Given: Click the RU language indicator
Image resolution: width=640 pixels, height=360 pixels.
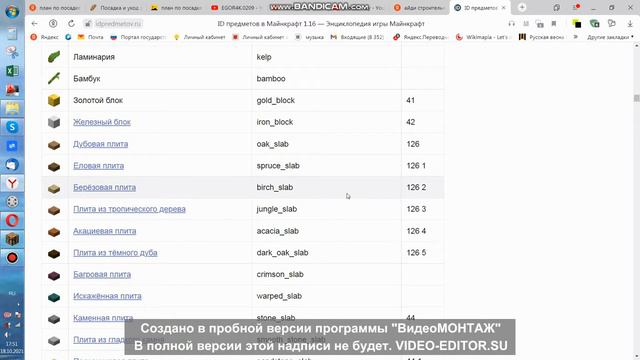Looking at the screenshot, I should (x=12, y=293).
